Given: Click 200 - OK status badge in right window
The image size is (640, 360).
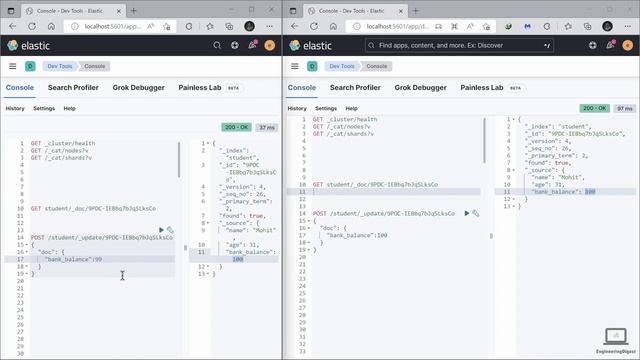Looking at the screenshot, I should 595,109.
